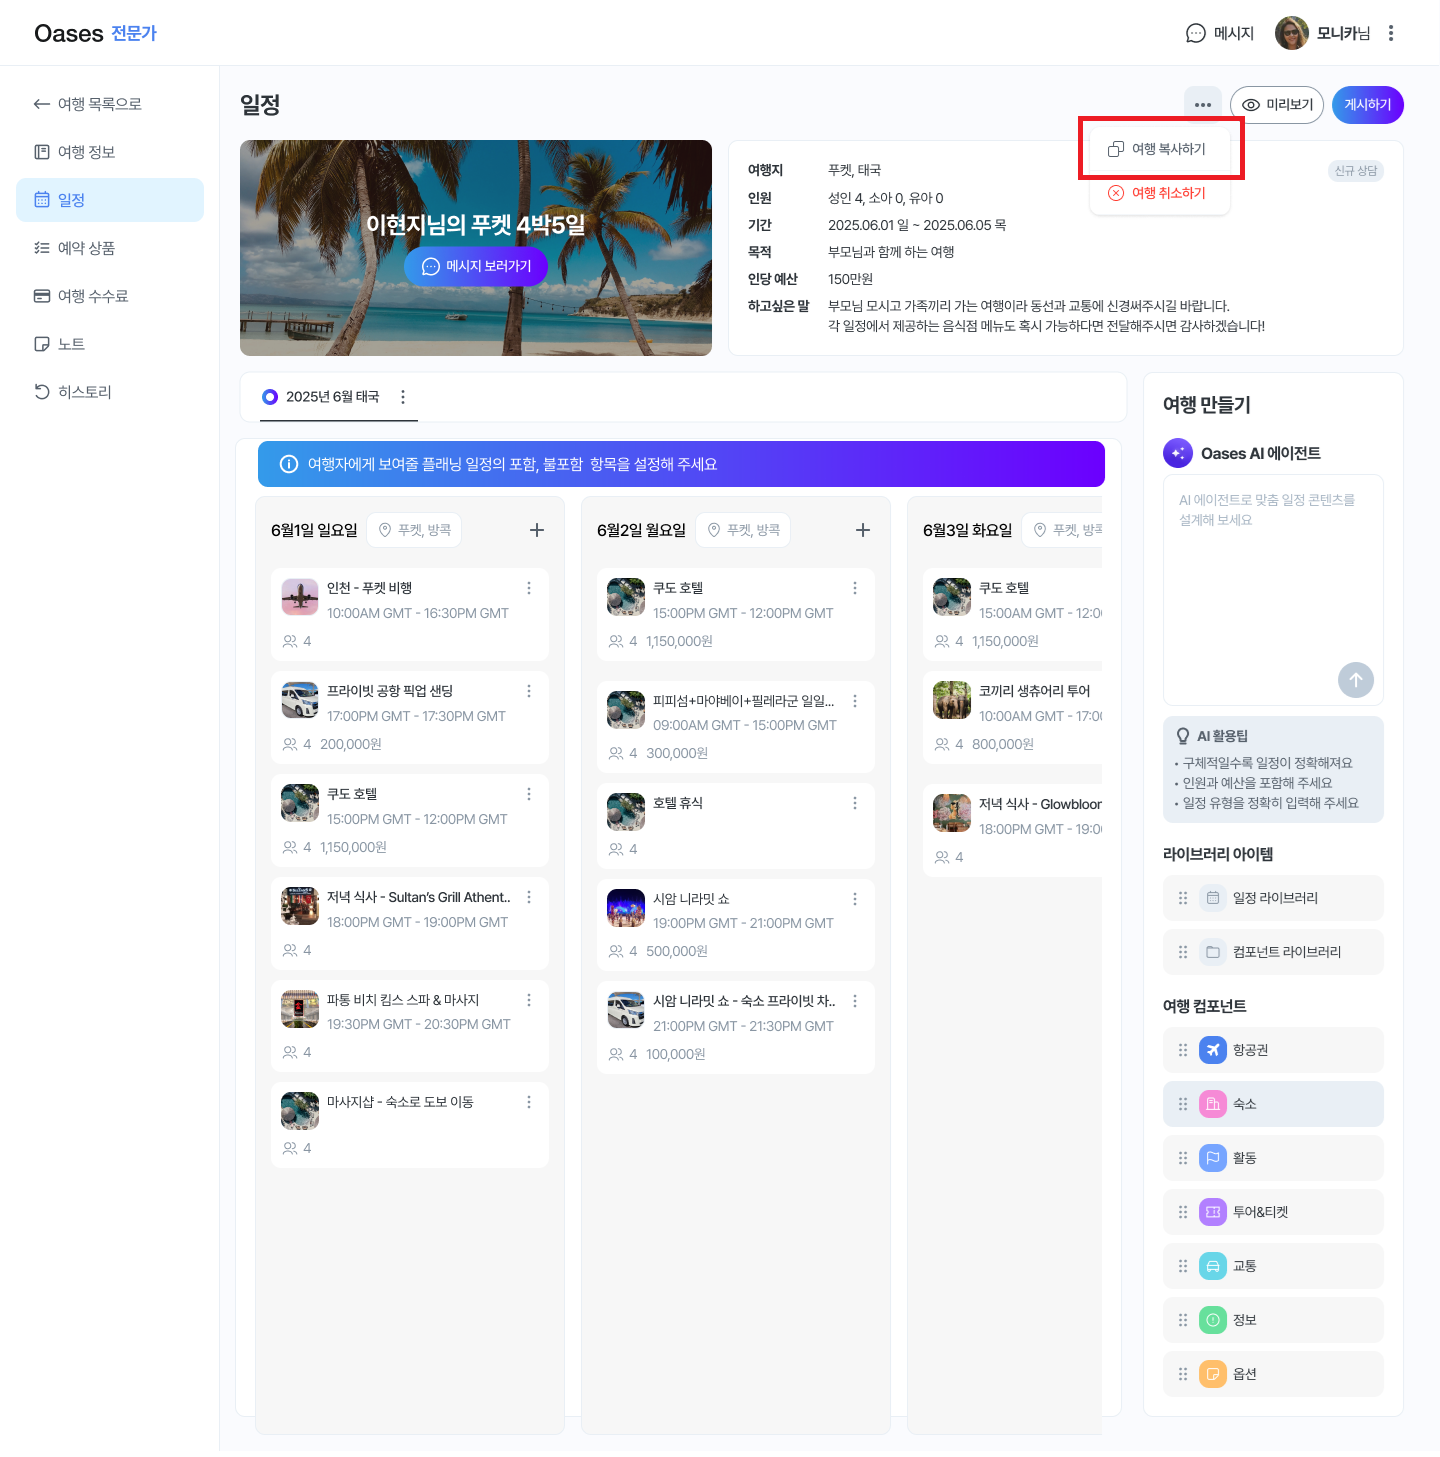Open the 6월2일 location selector 푸켓, 방콕
The height and width of the screenshot is (1457, 1440).
(743, 530)
